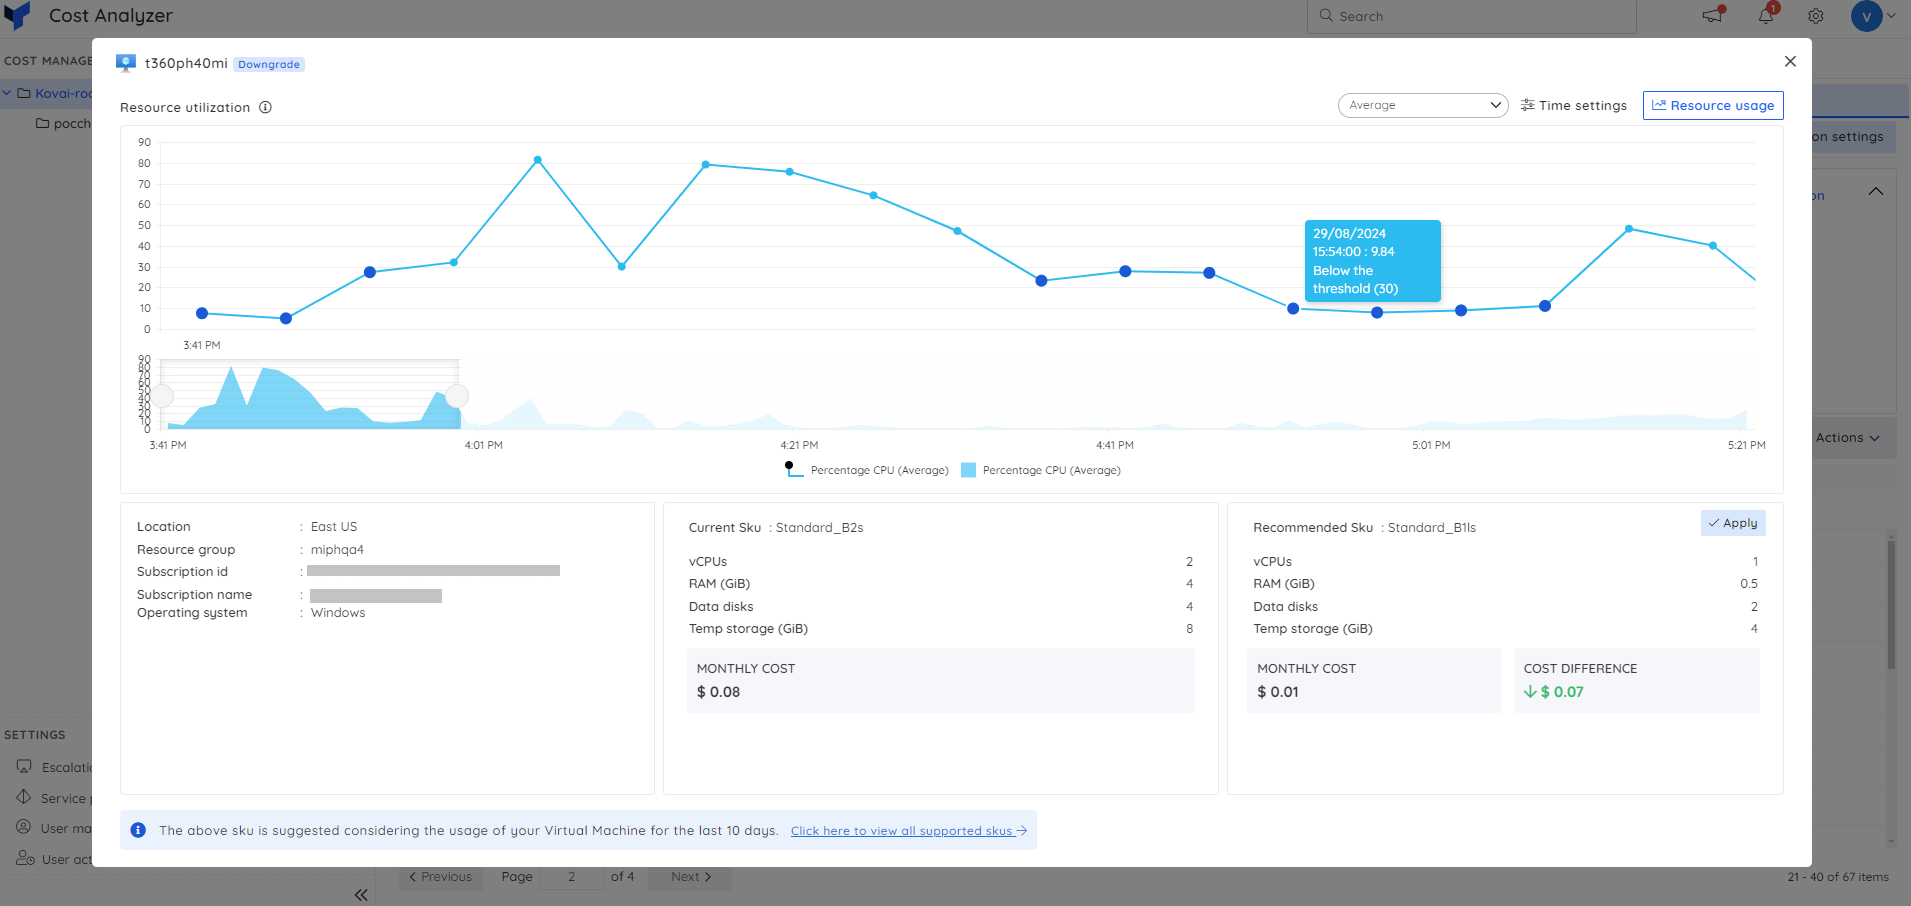Click the Resource usage button
The height and width of the screenshot is (906, 1911).
pyautogui.click(x=1712, y=105)
